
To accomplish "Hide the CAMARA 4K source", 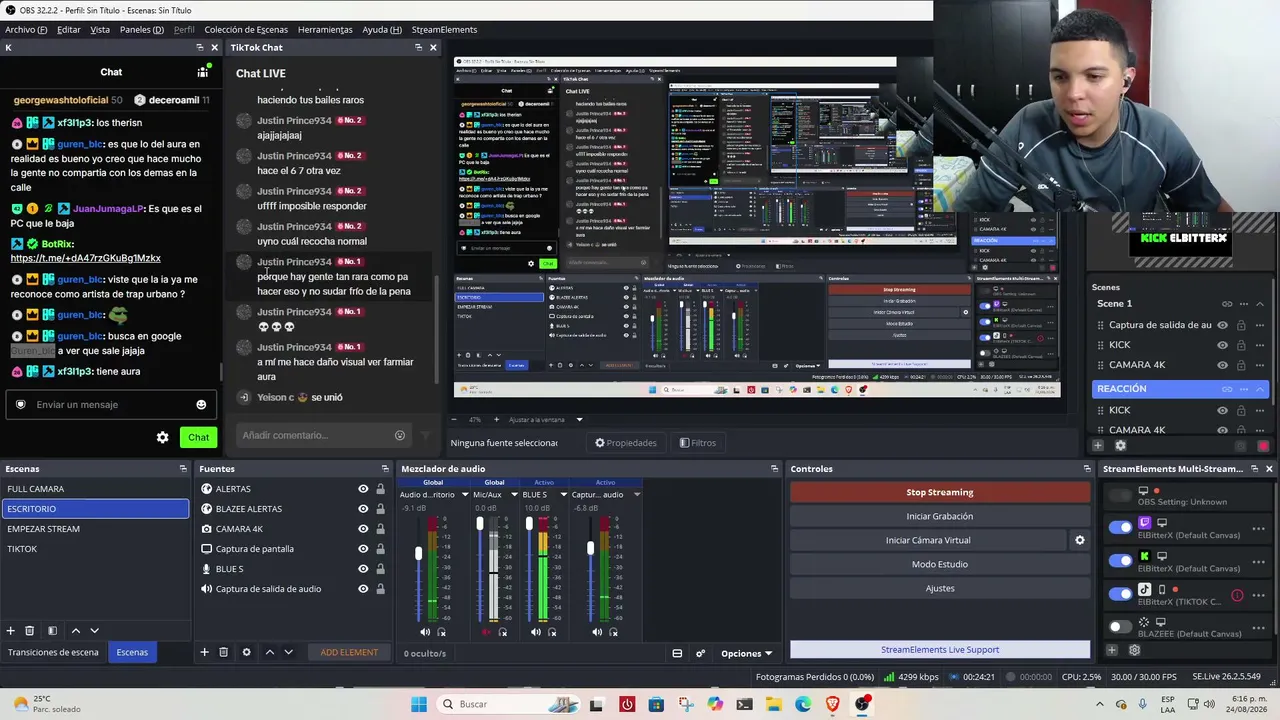I will (363, 529).
